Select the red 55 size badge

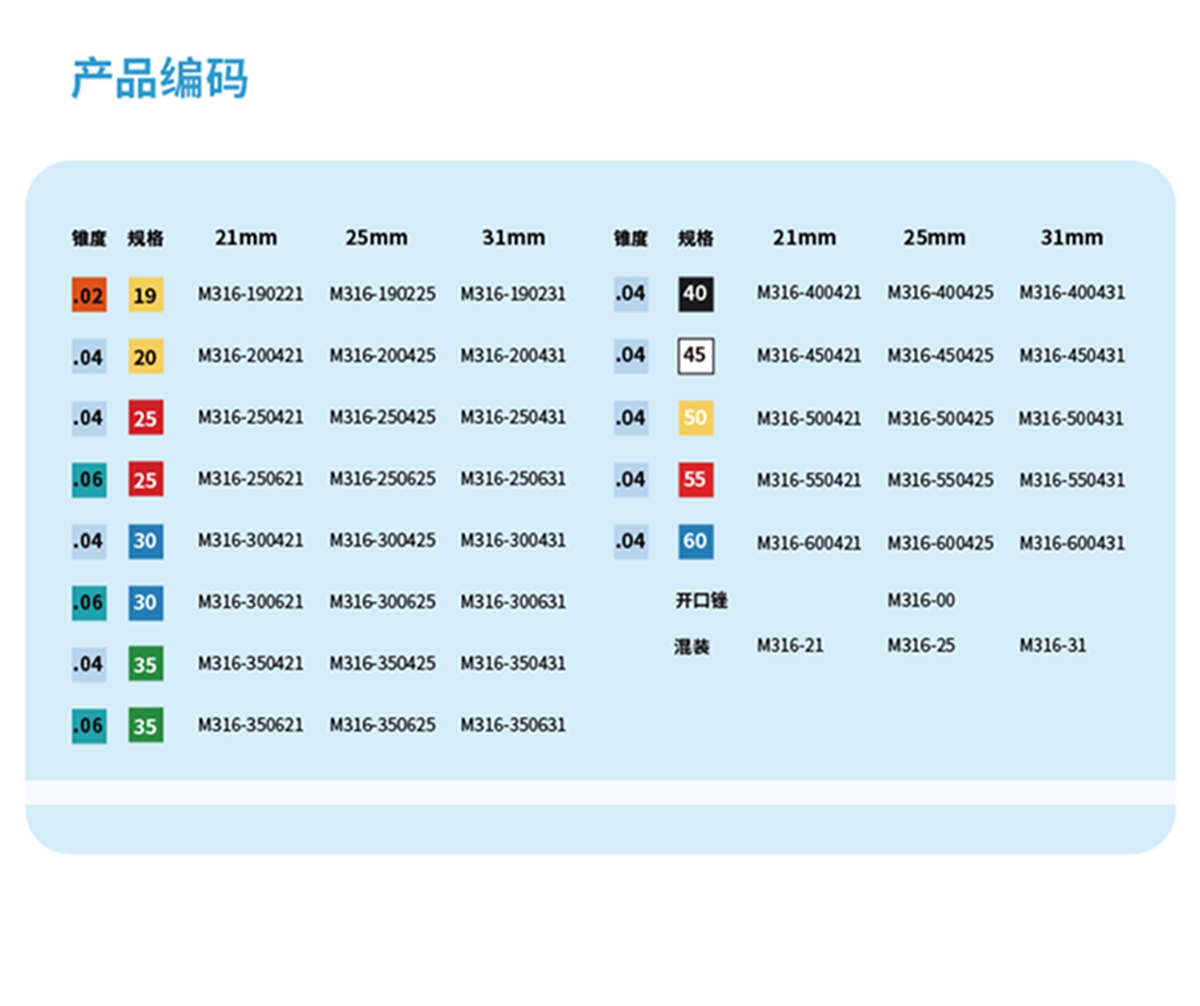695,480
